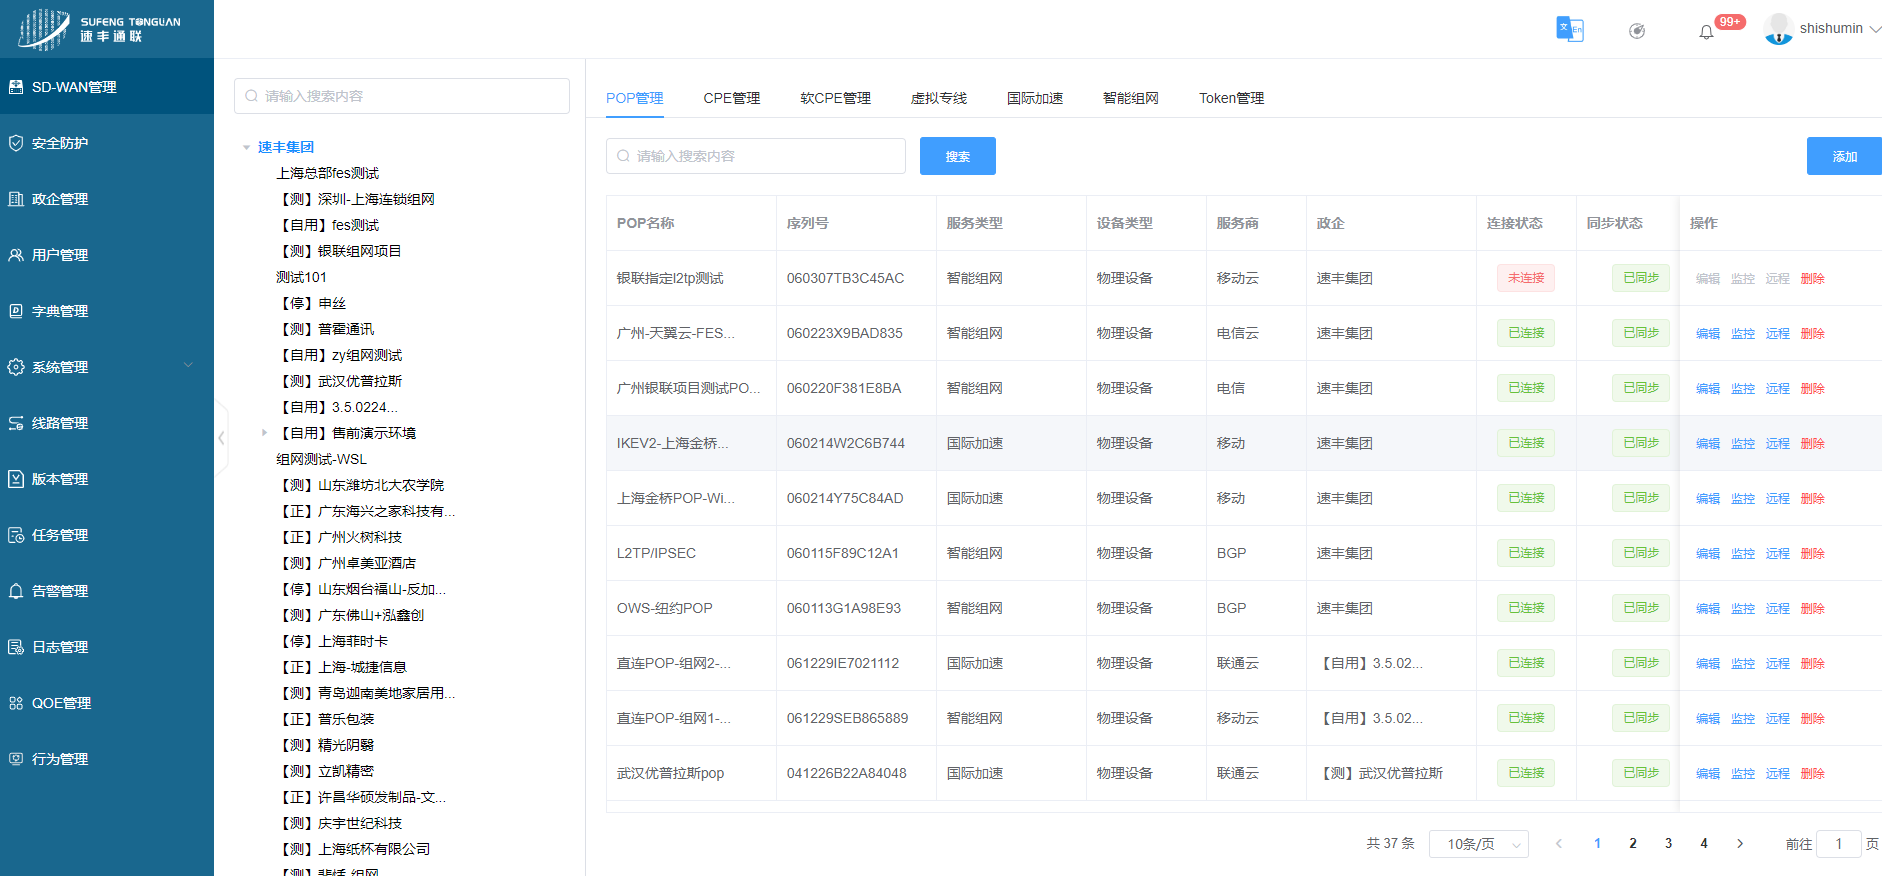Open the shishumin account dropdown arrow
1882x876 pixels.
1875,29
